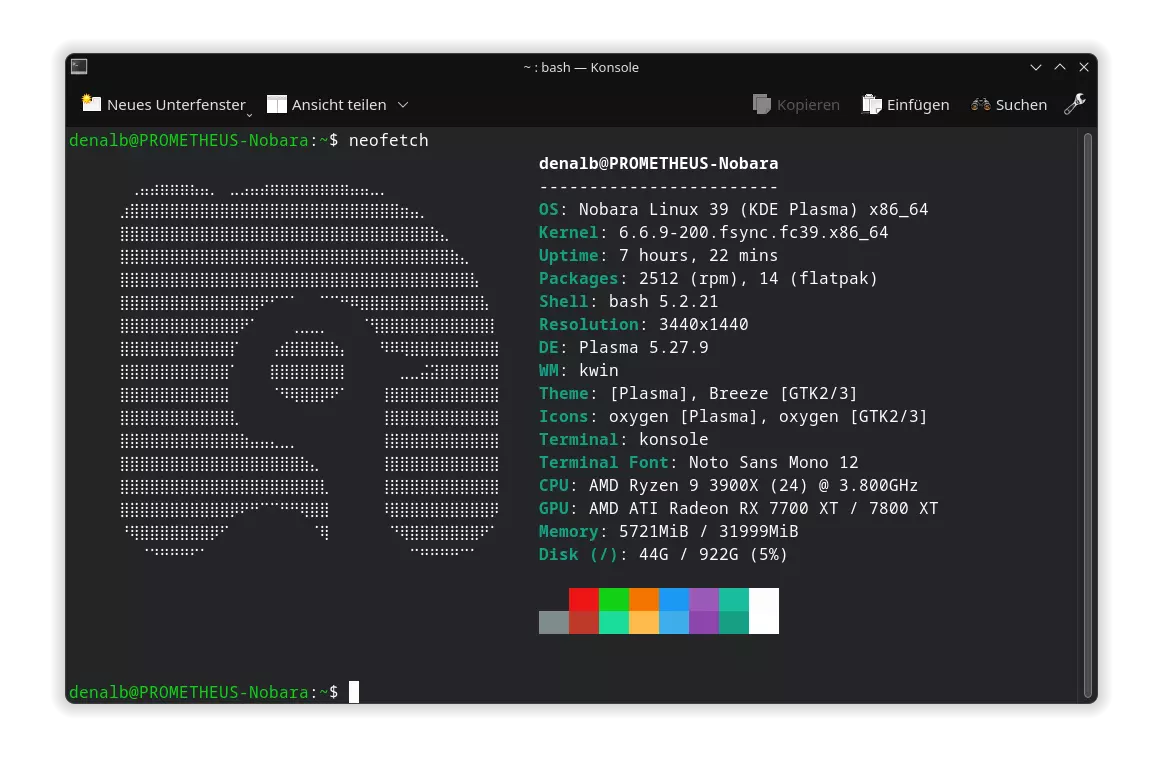Click the typed "neofetch" command
The height and width of the screenshot is (781, 1163).
389,140
